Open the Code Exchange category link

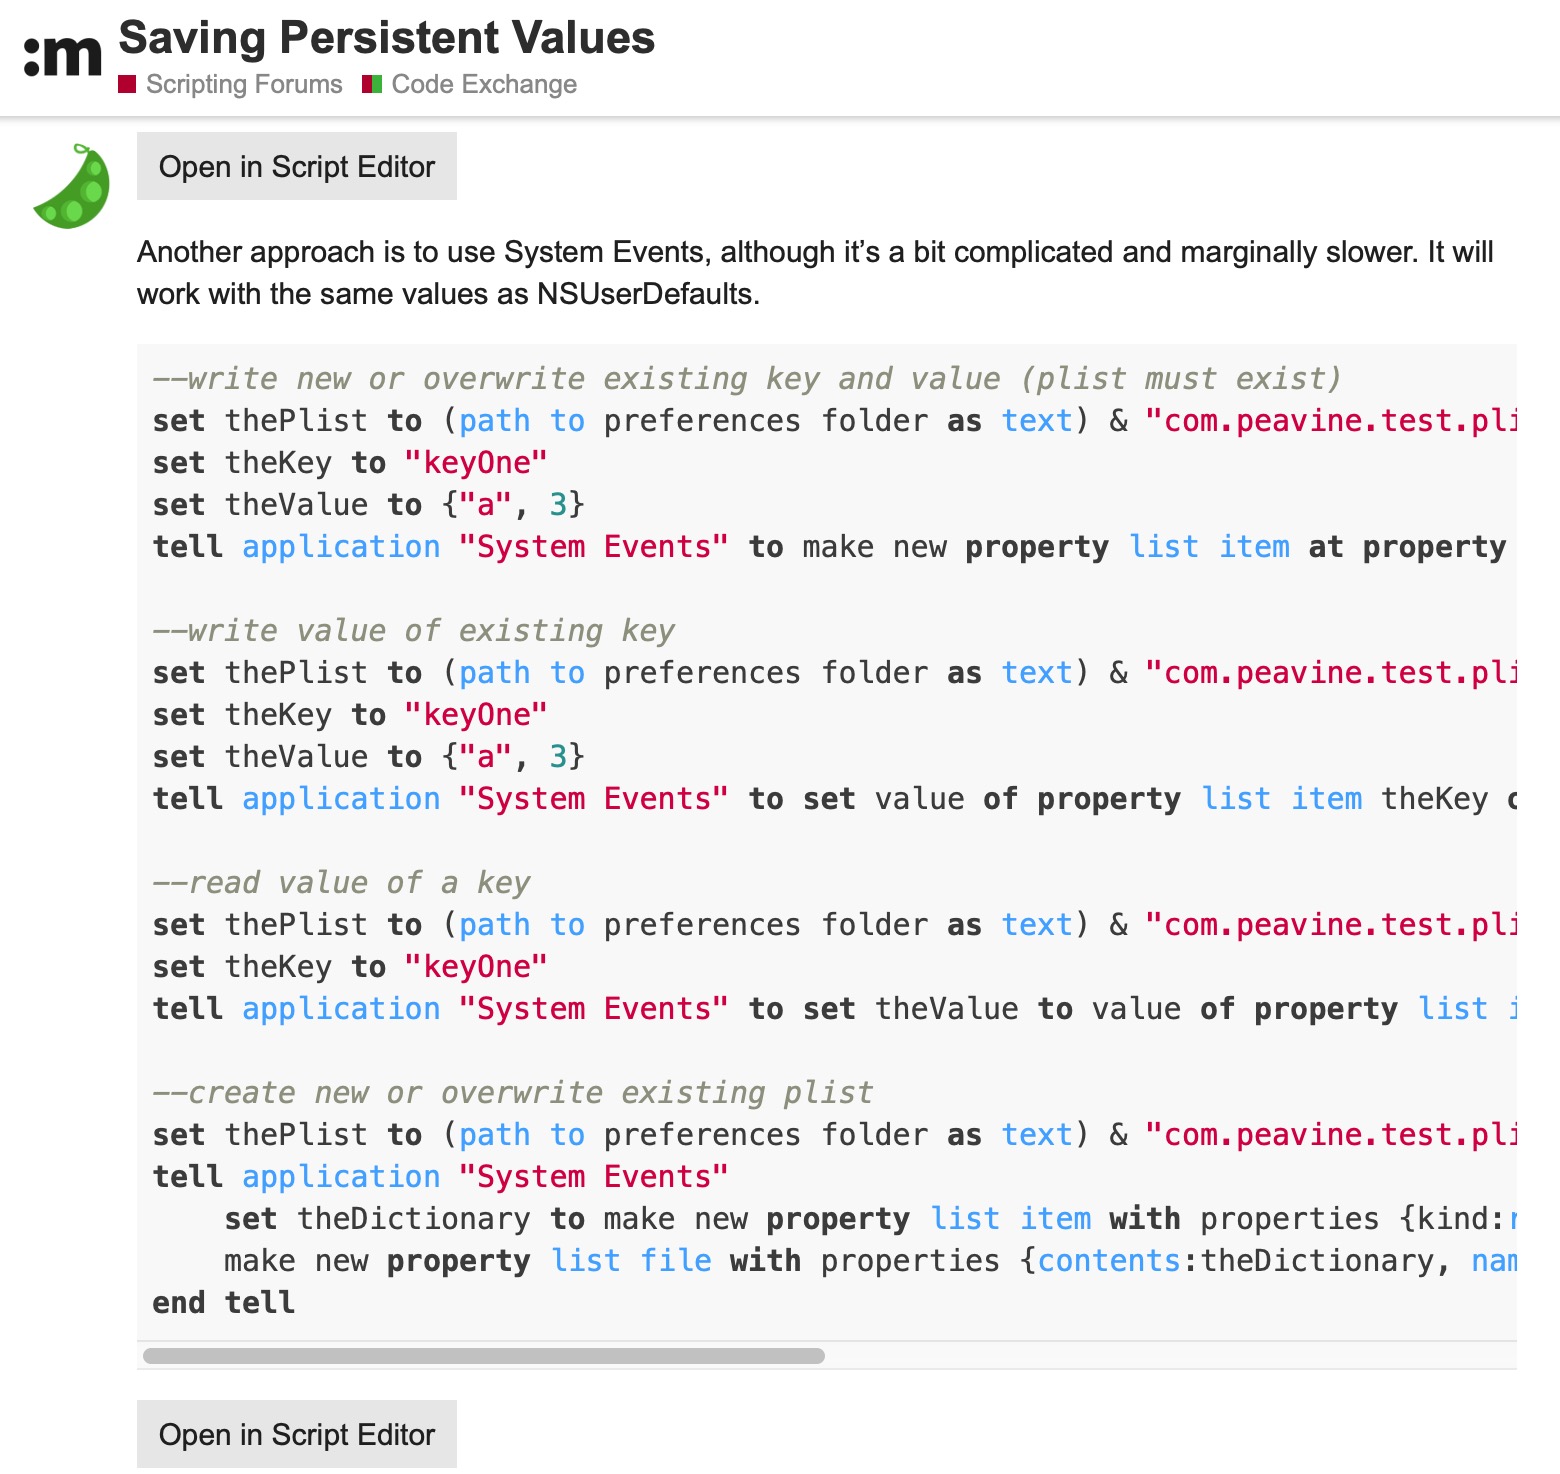pyautogui.click(x=484, y=84)
